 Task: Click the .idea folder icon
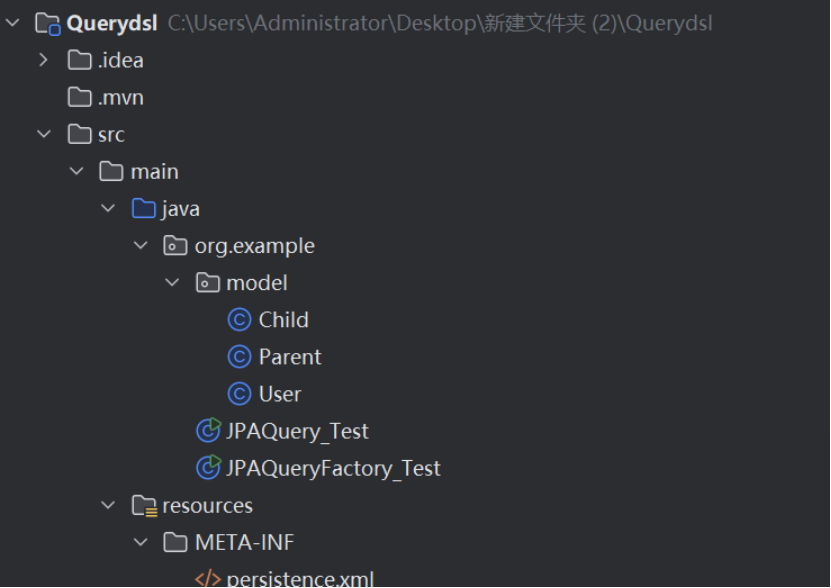[79, 60]
